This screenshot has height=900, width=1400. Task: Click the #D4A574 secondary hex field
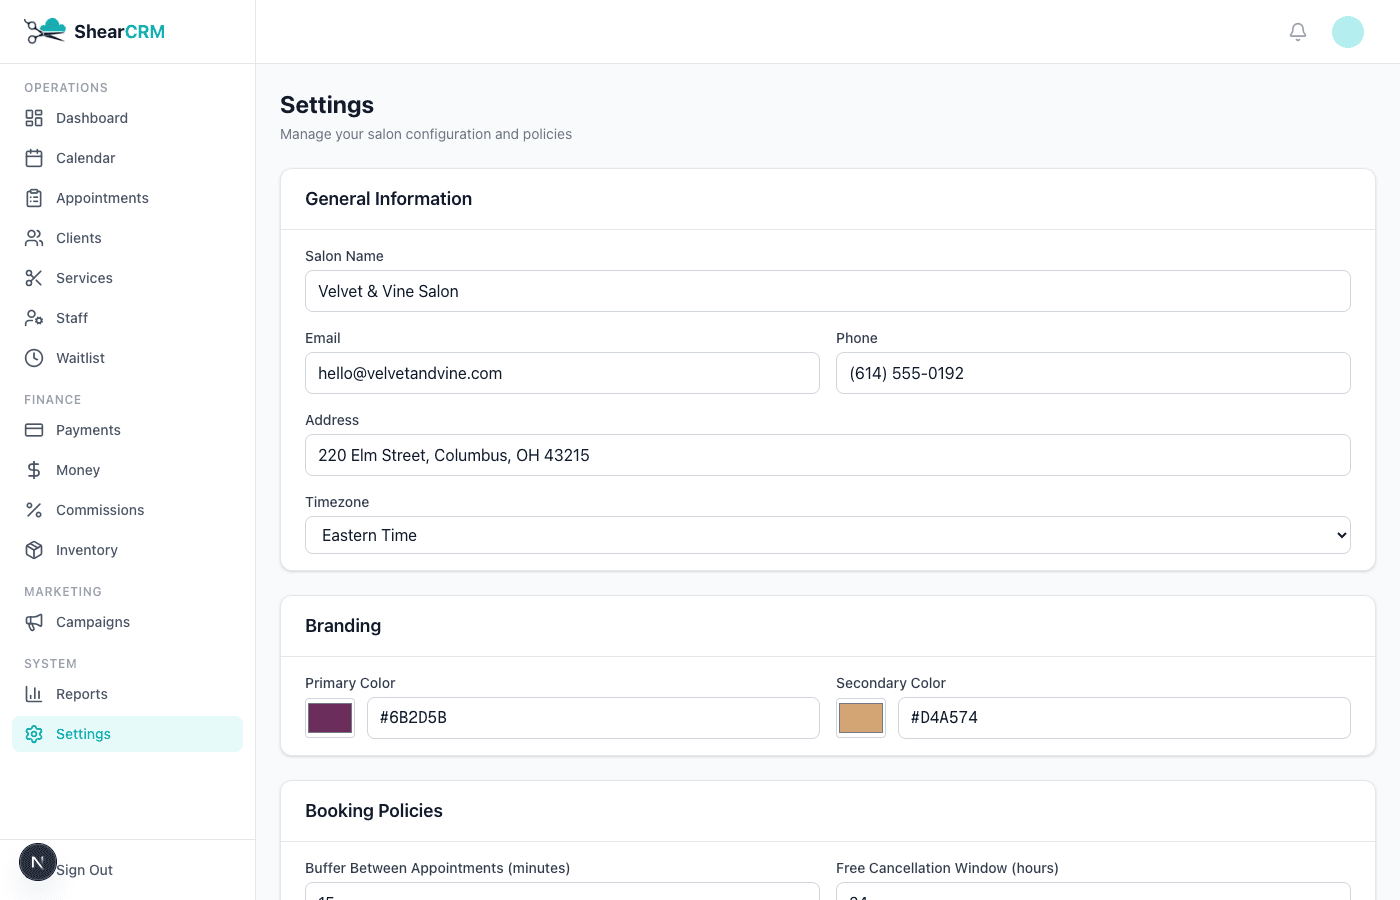click(1124, 718)
